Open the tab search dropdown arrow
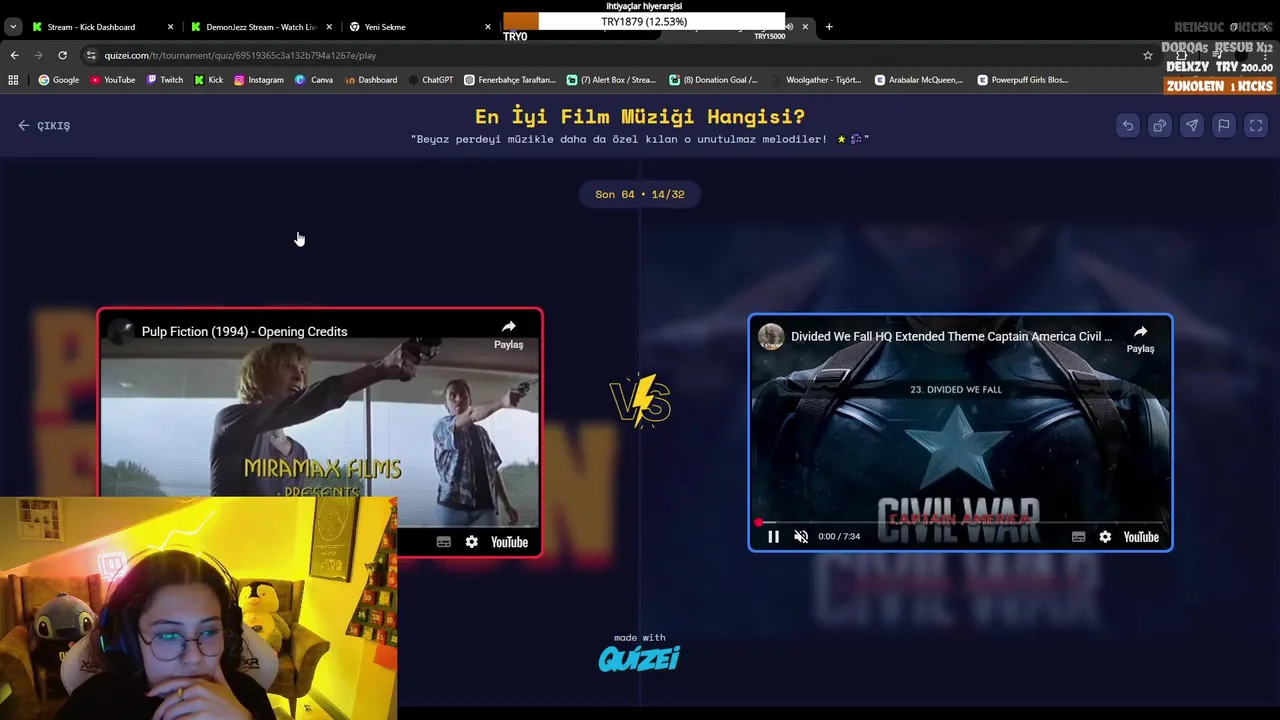1280x720 pixels. point(13,27)
